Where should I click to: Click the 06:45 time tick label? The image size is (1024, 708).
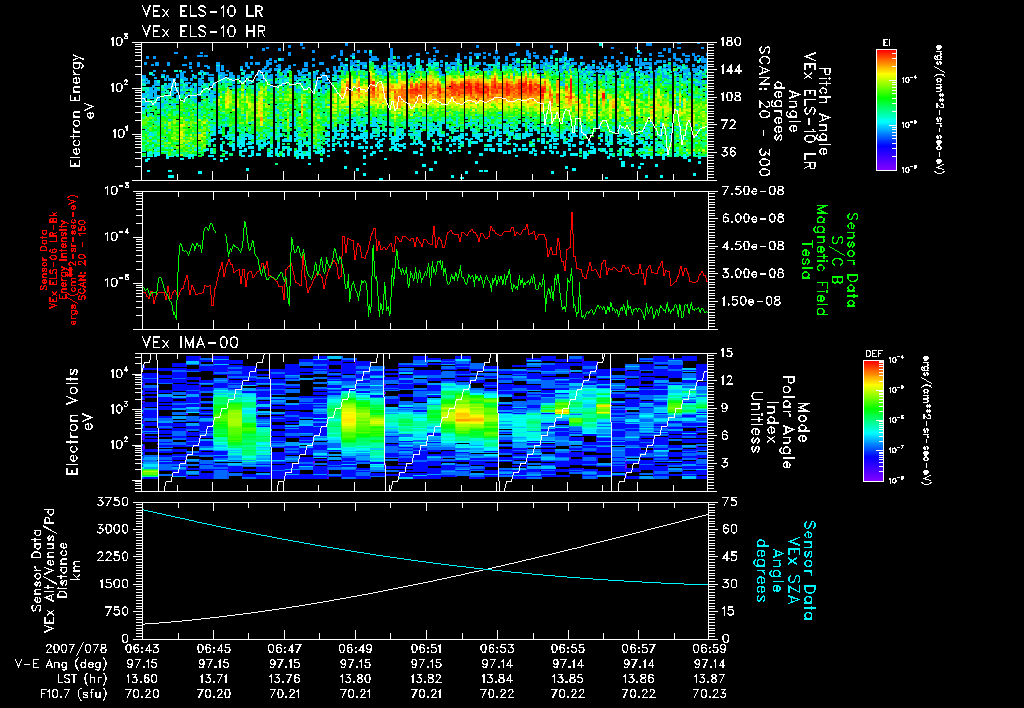pos(213,649)
